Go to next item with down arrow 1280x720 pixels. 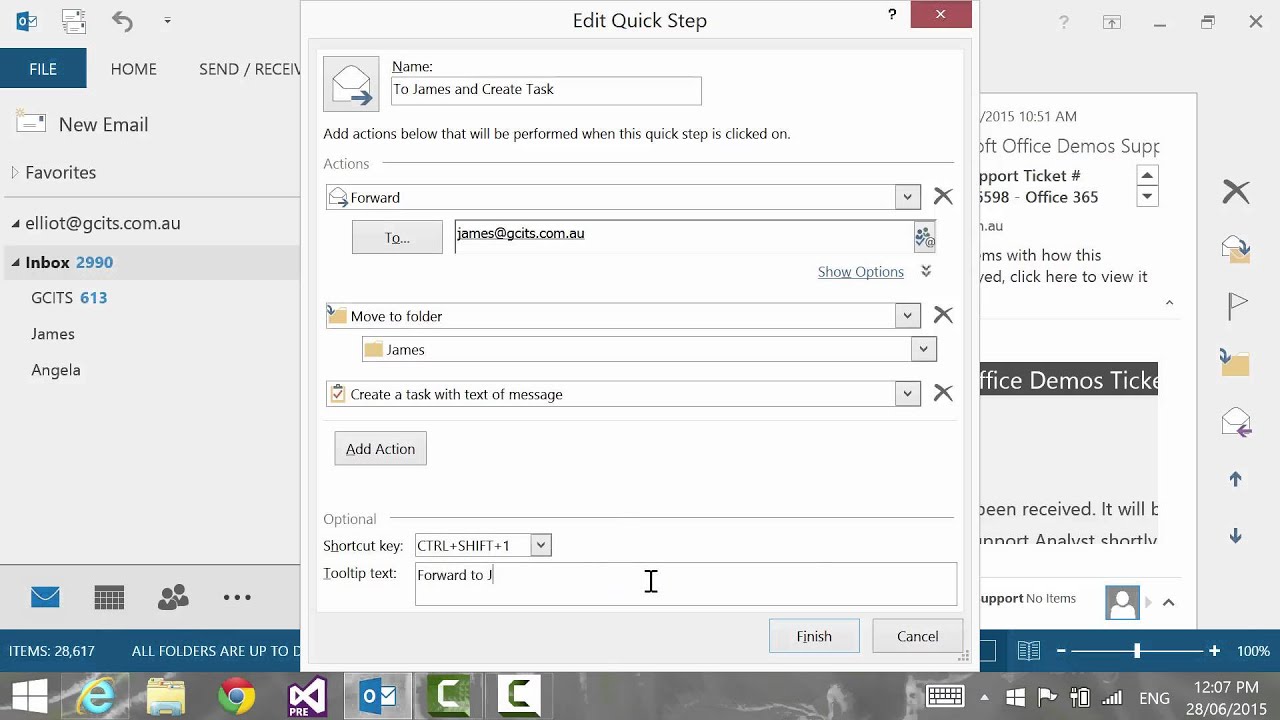1236,536
